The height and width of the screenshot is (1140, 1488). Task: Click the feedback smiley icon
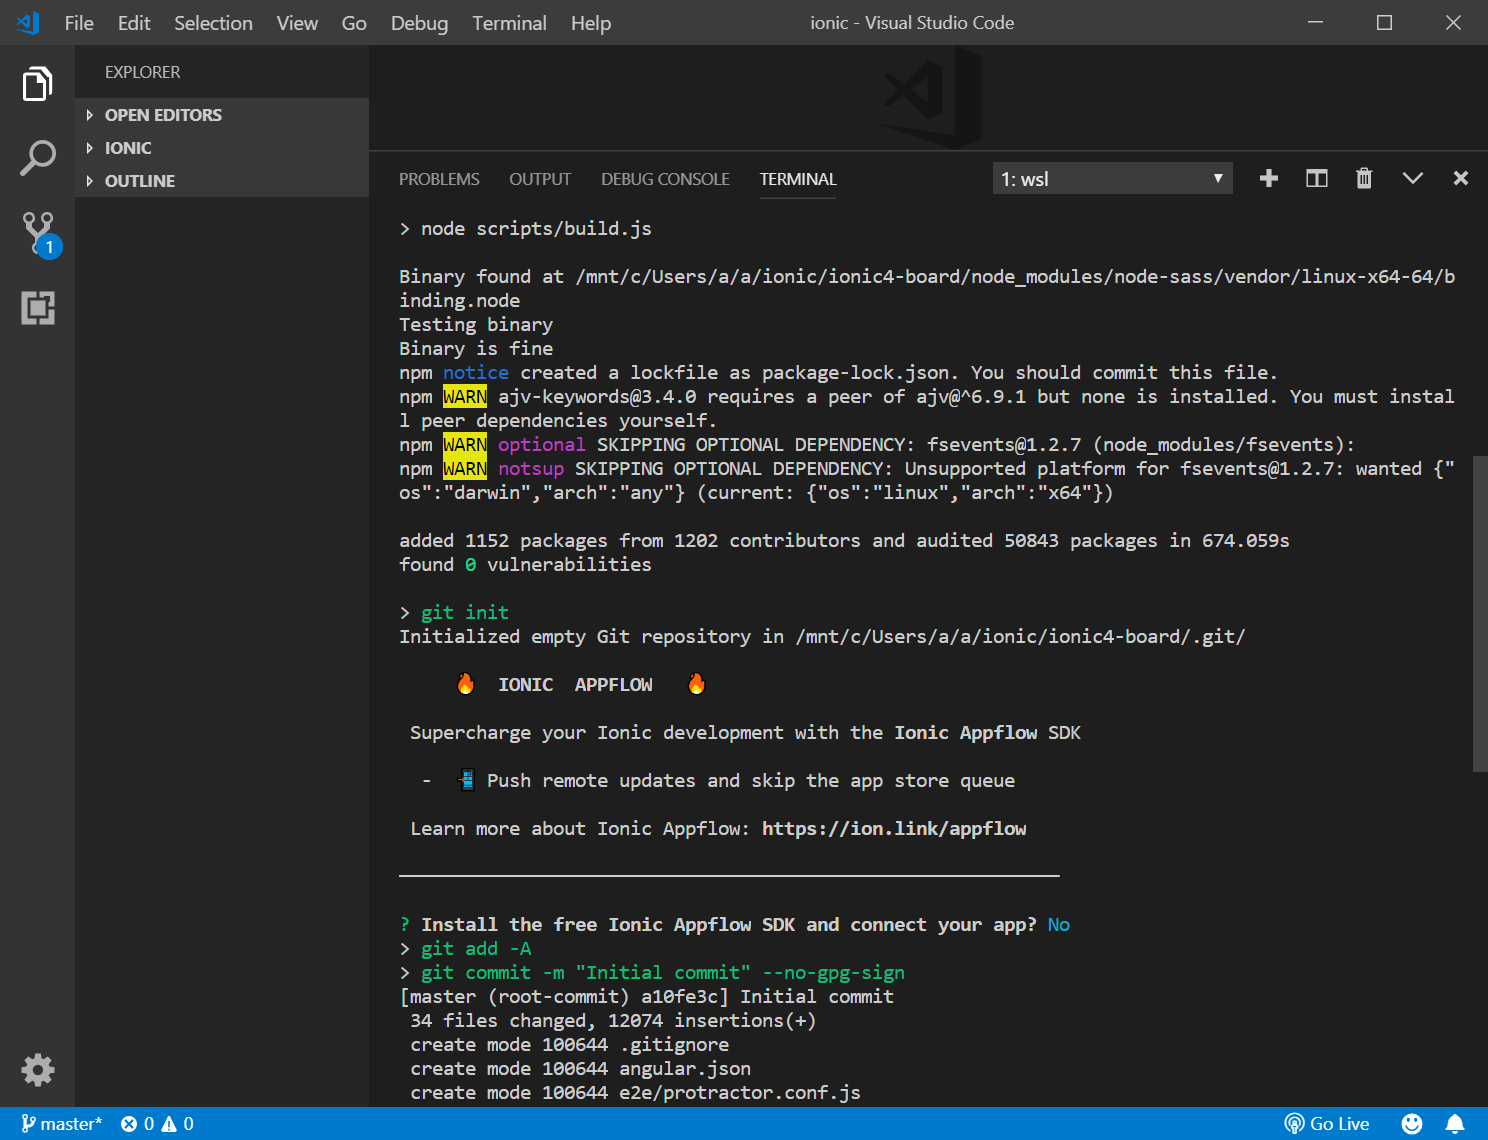coord(1411,1124)
